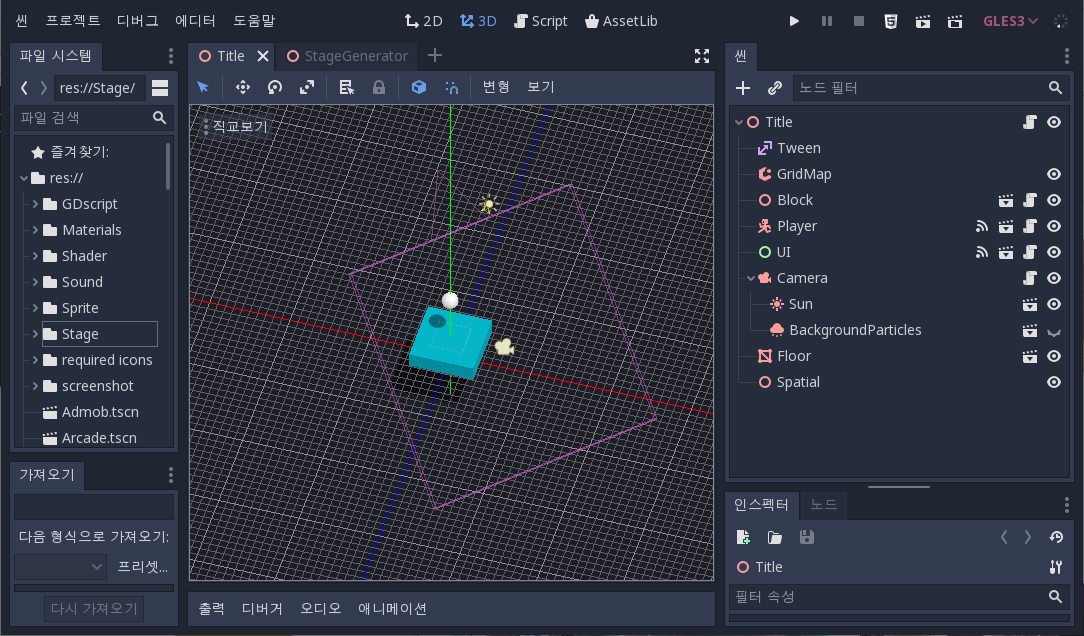Image resolution: width=1084 pixels, height=636 pixels.
Task: Pause the running scene
Action: [x=827, y=21]
